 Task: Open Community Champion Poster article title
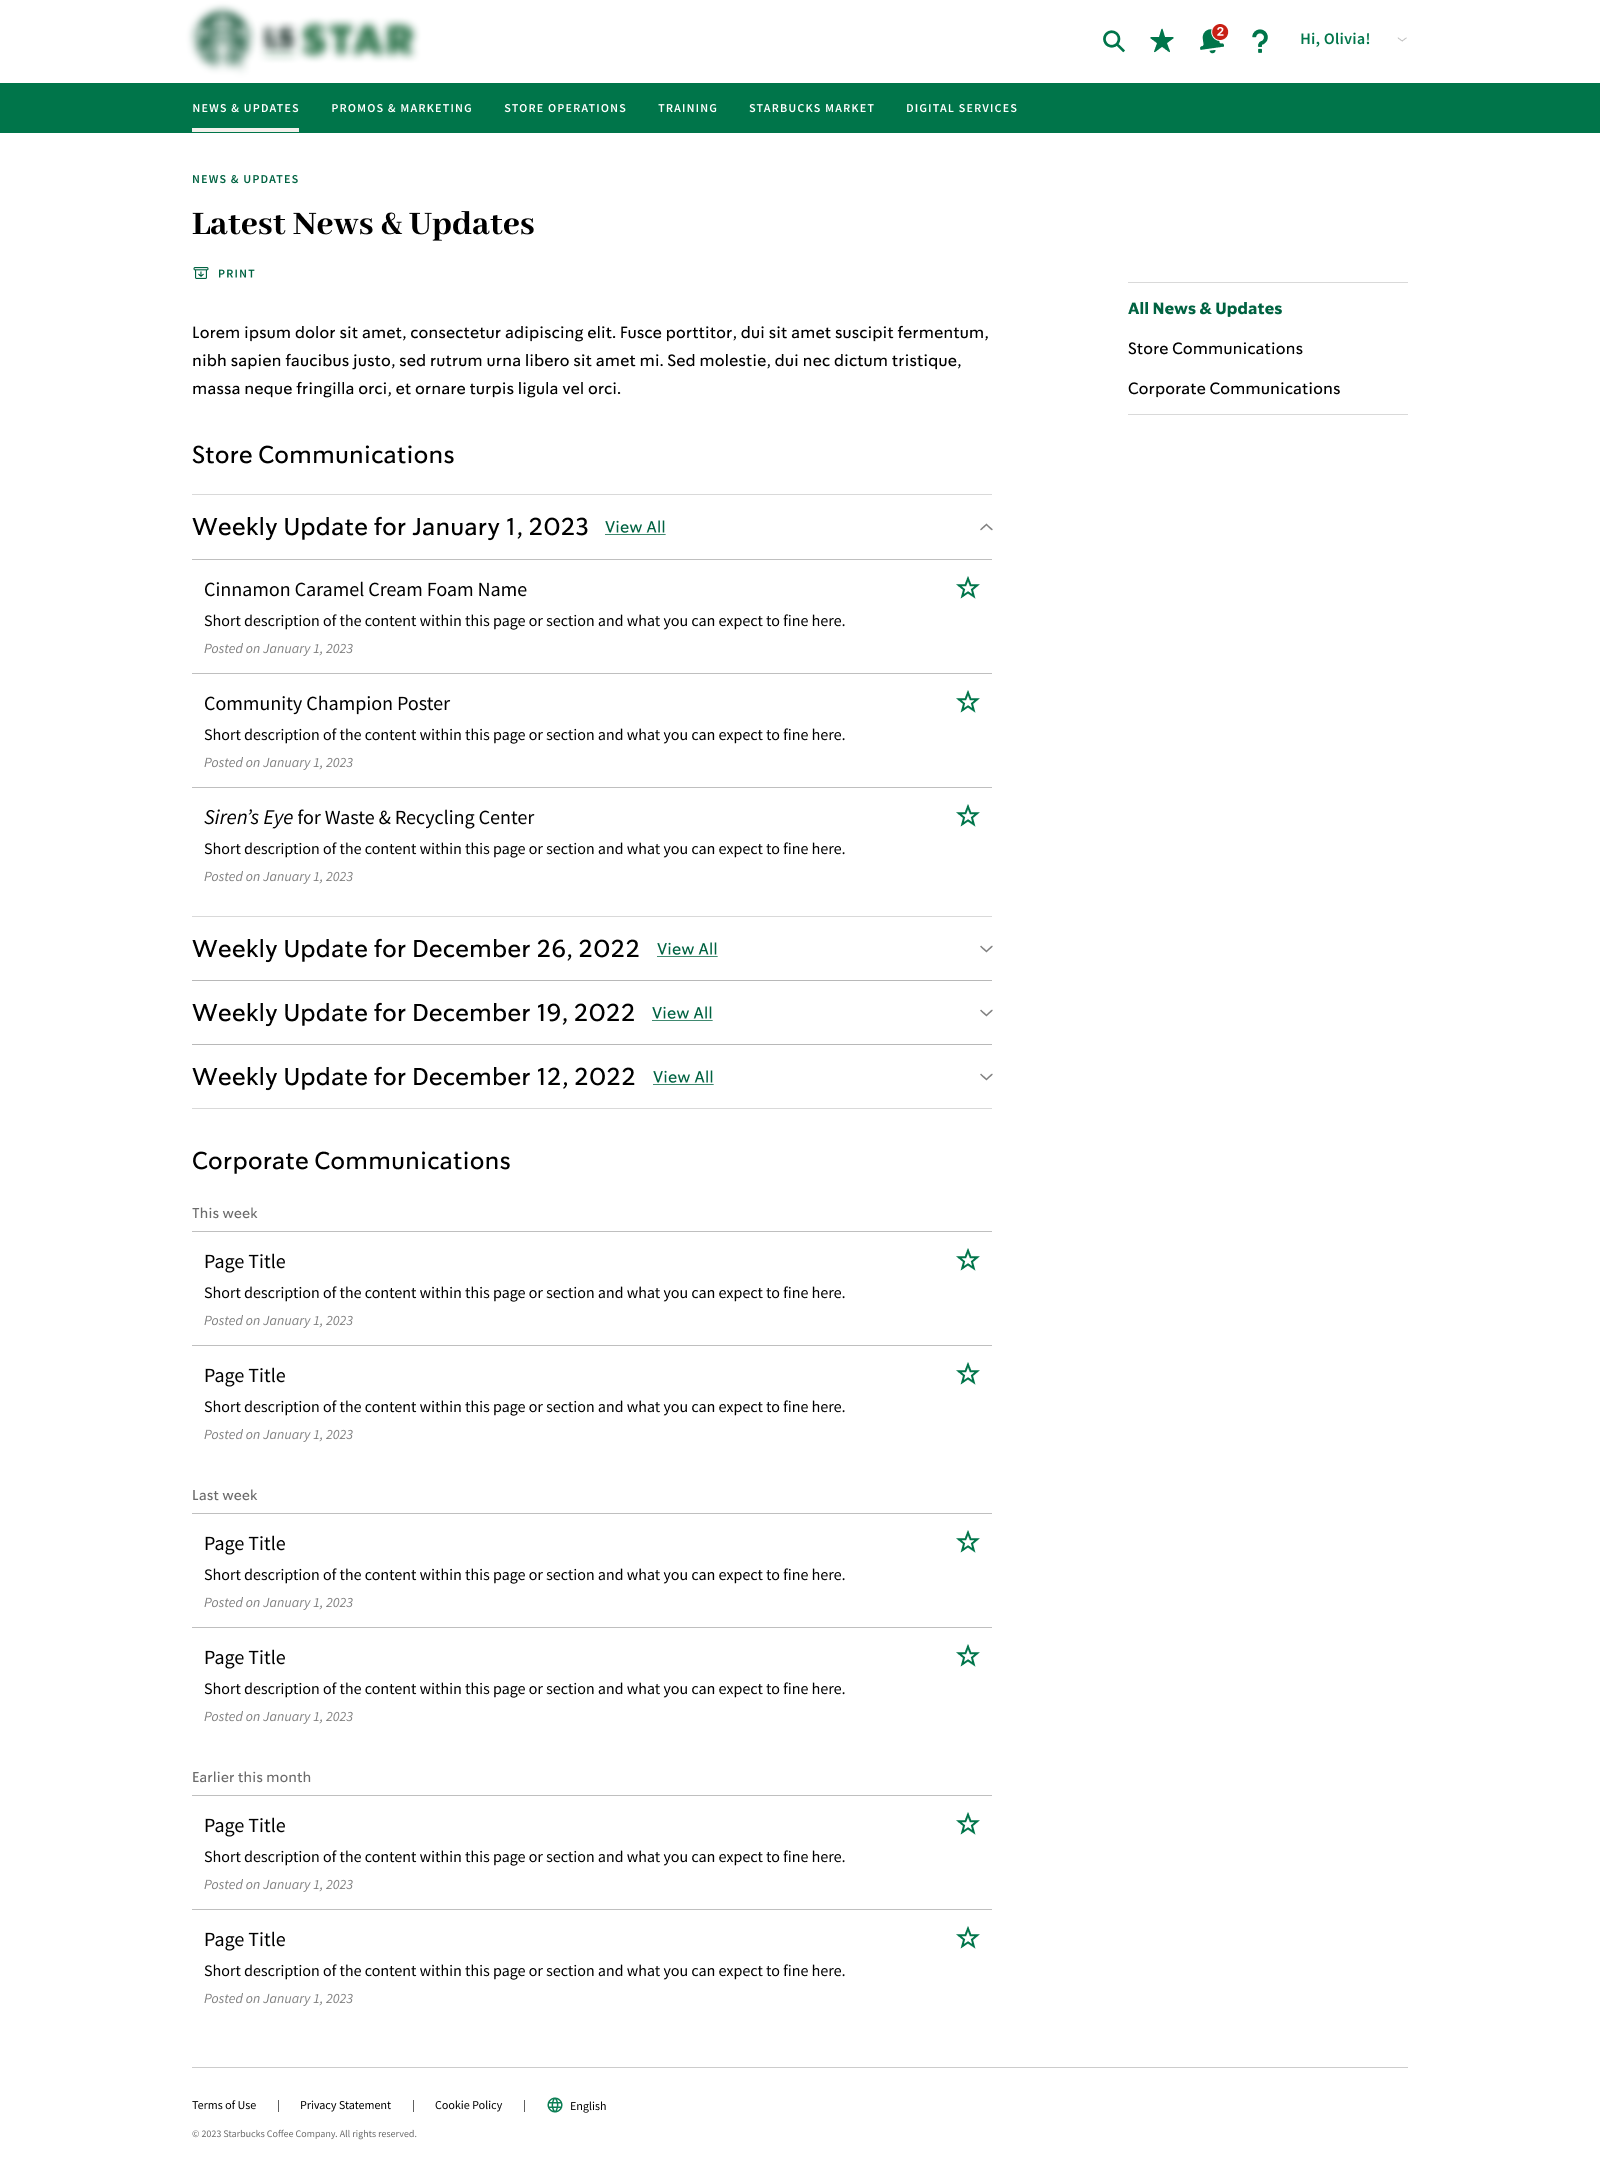(x=327, y=704)
